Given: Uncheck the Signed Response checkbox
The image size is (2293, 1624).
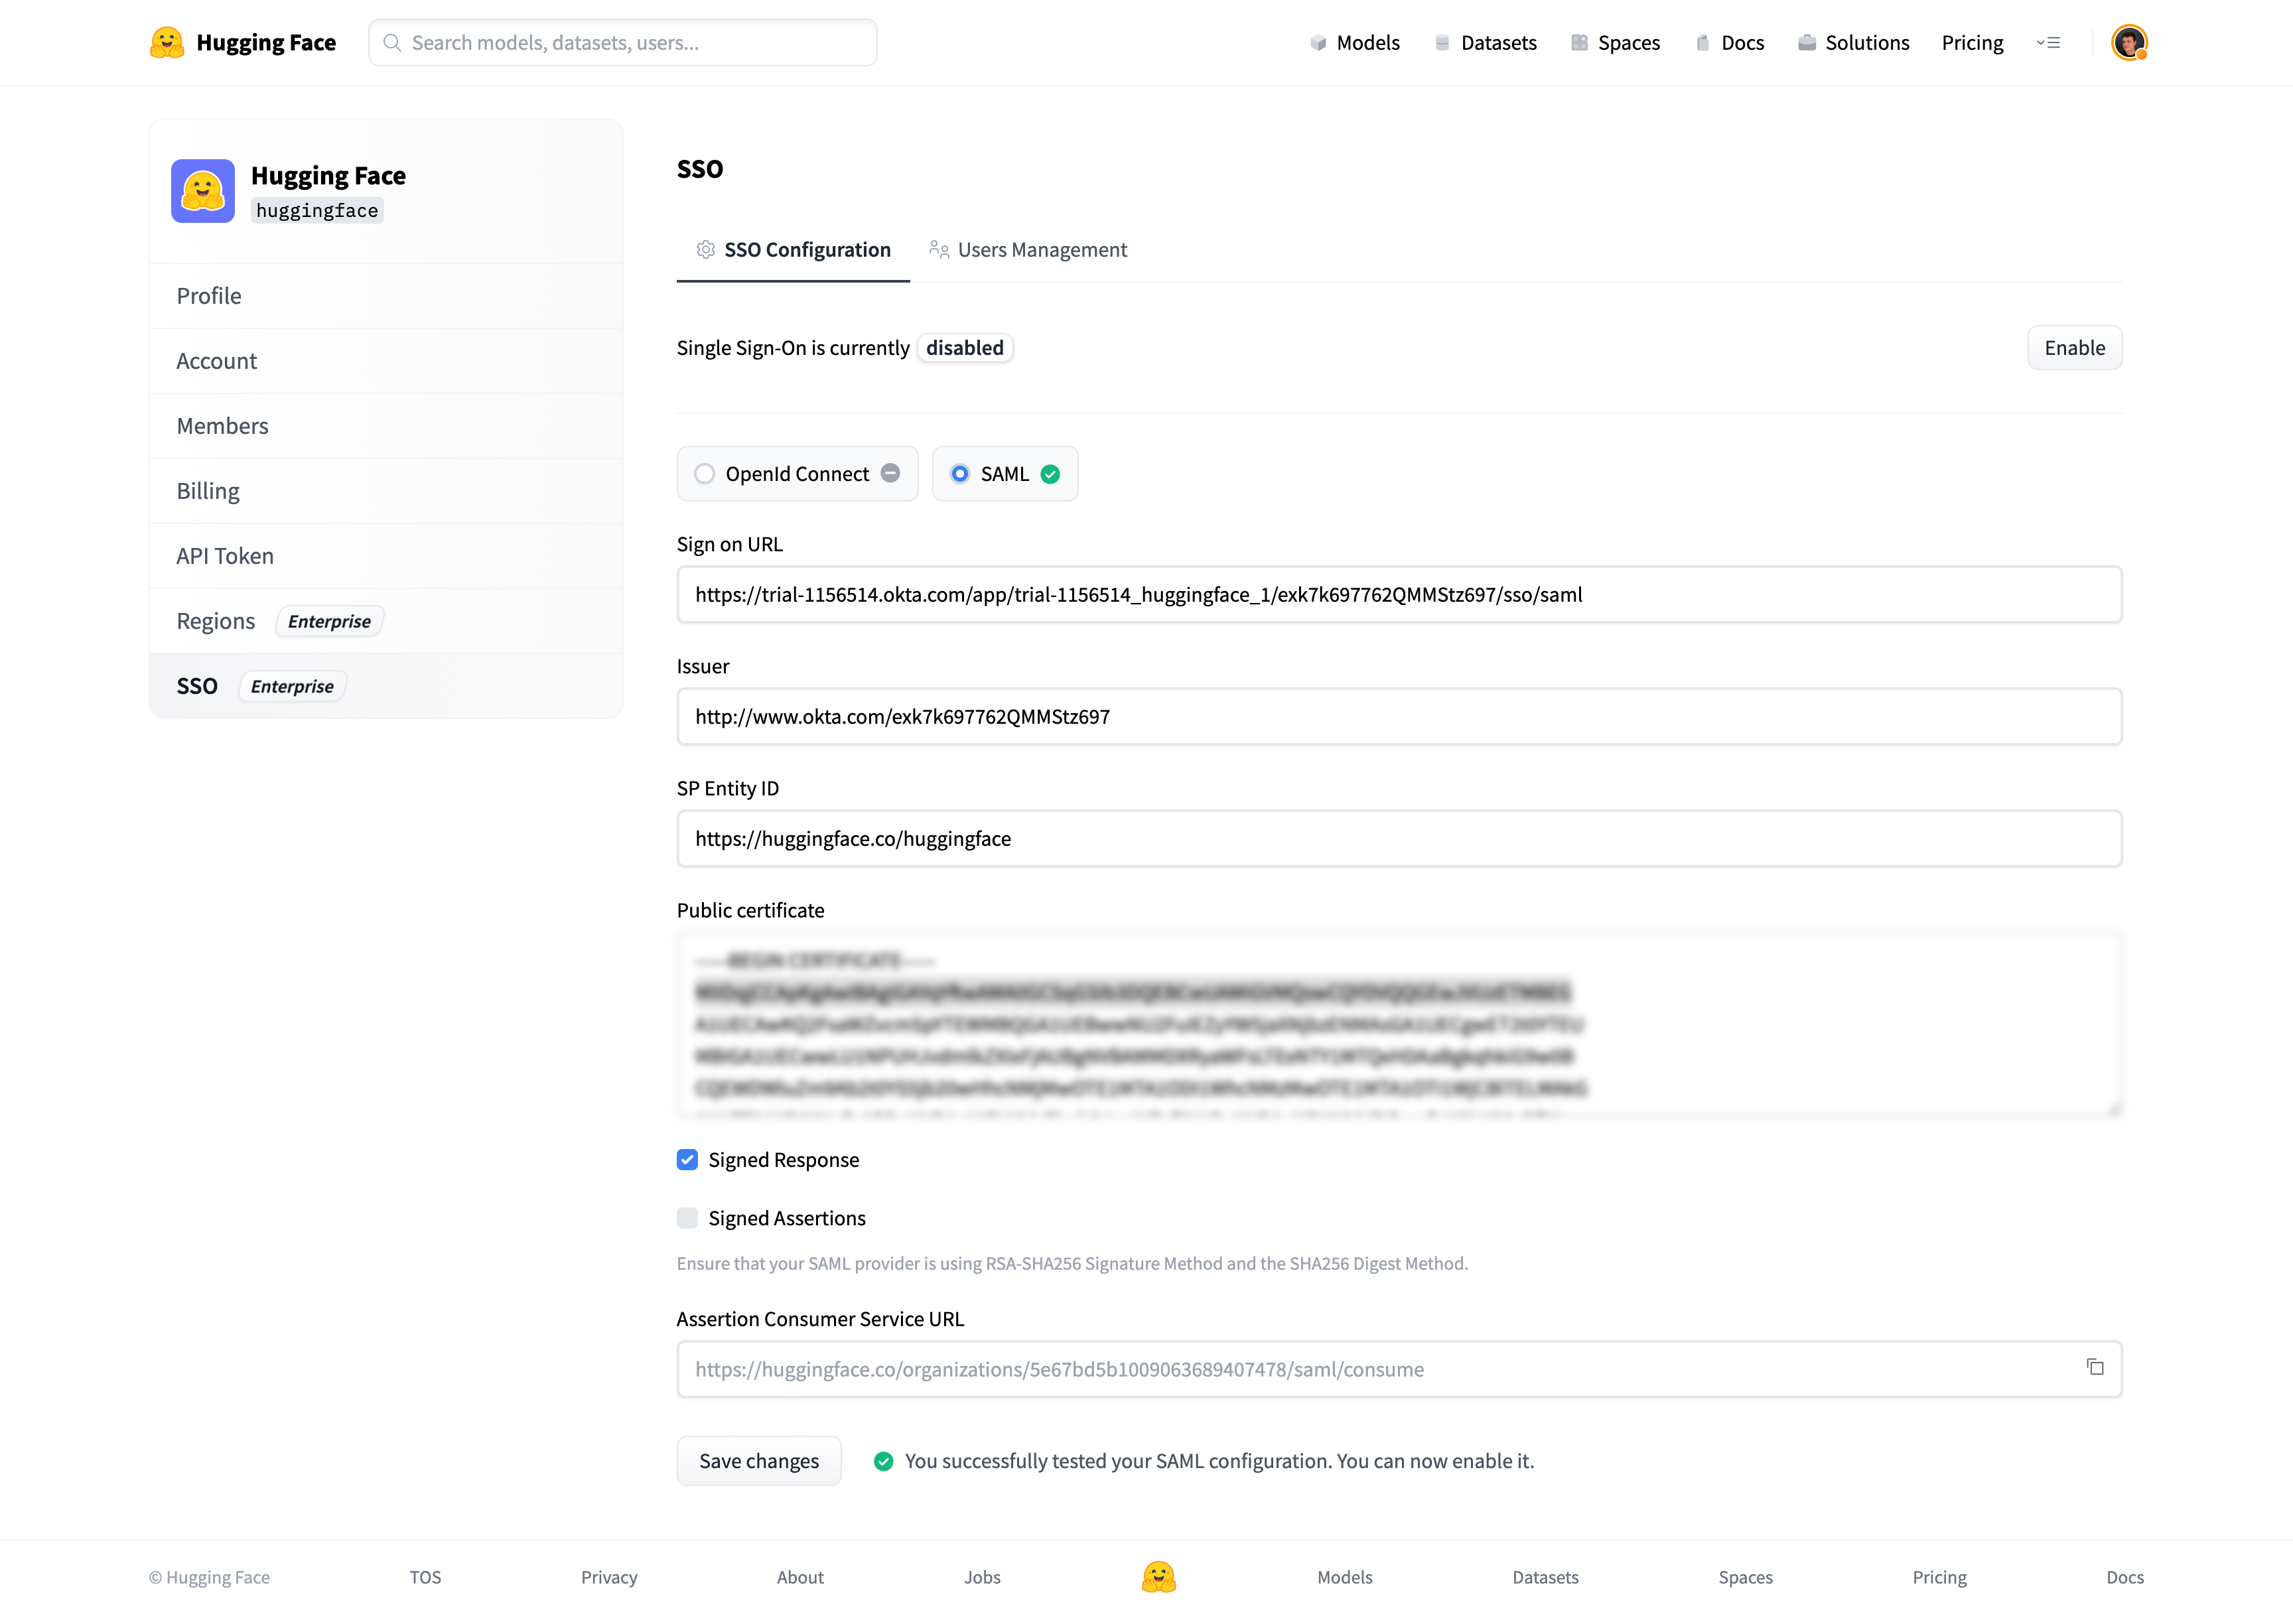Looking at the screenshot, I should click(x=687, y=1159).
